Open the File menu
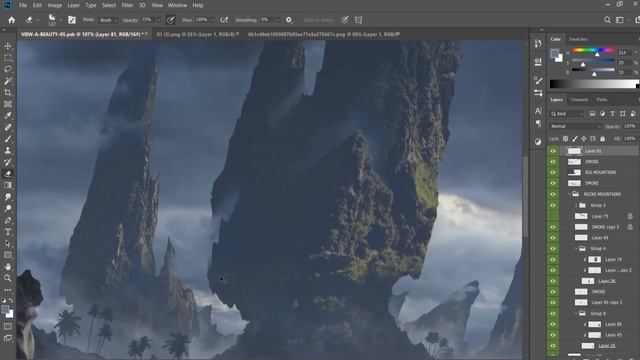This screenshot has height=360, width=640. click(23, 5)
